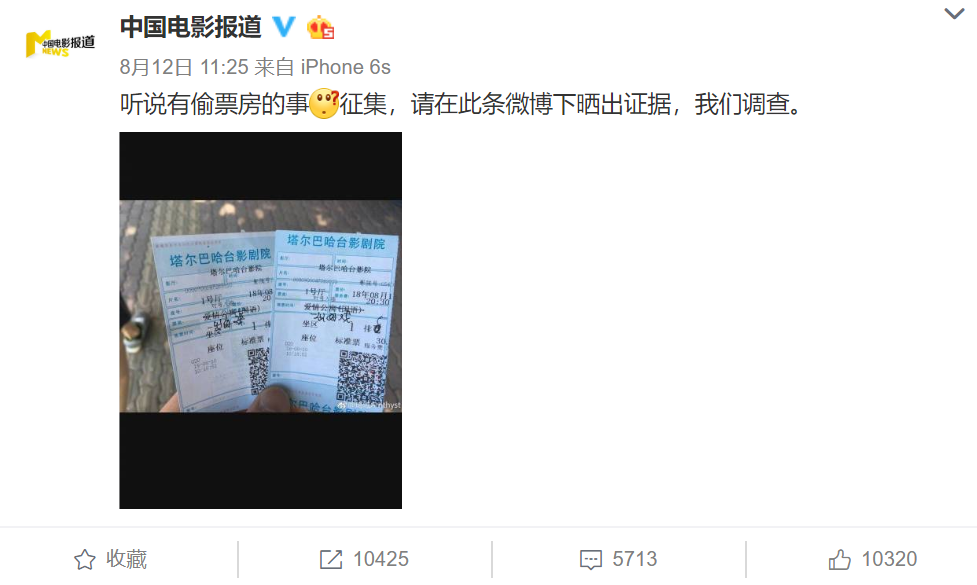Click the surprised emoji in the post text
The image size is (977, 585).
pyautogui.click(x=324, y=104)
